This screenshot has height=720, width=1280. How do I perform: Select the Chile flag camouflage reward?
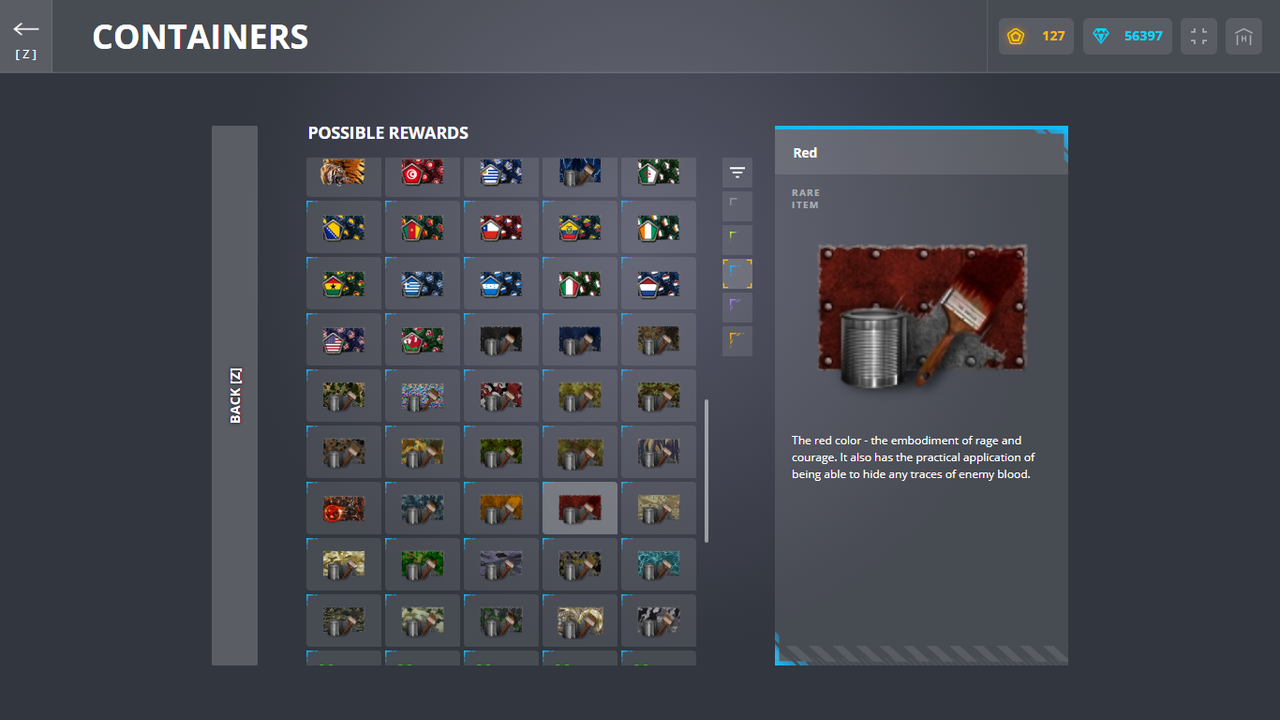[x=500, y=227]
